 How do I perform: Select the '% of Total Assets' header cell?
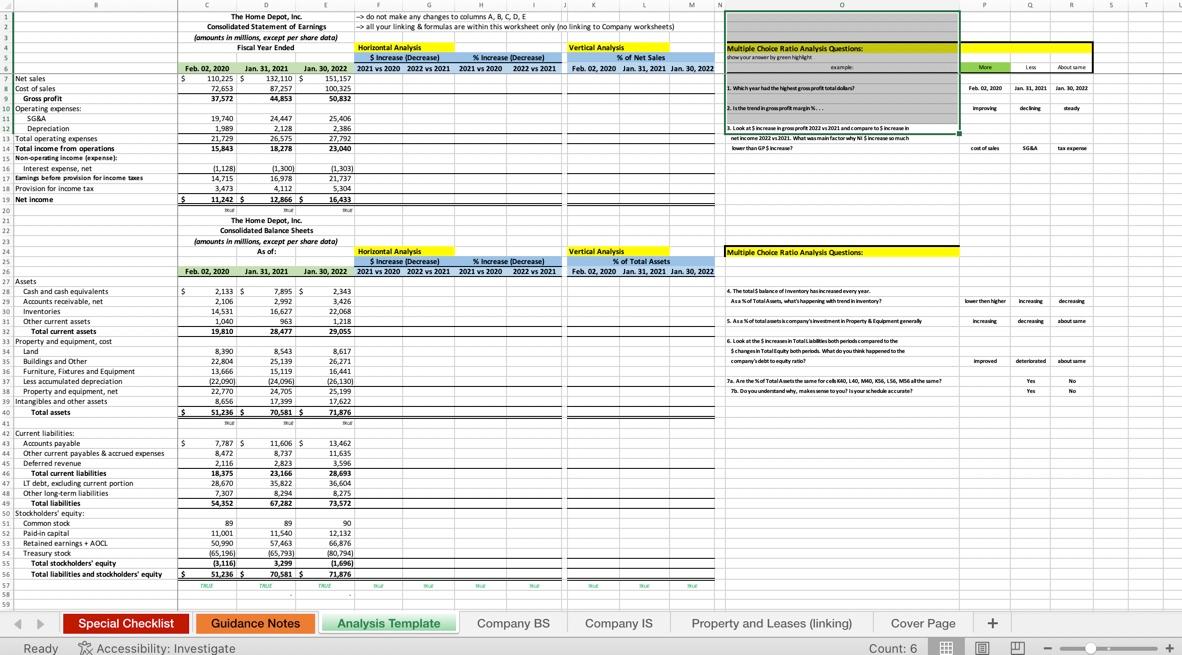click(641, 262)
